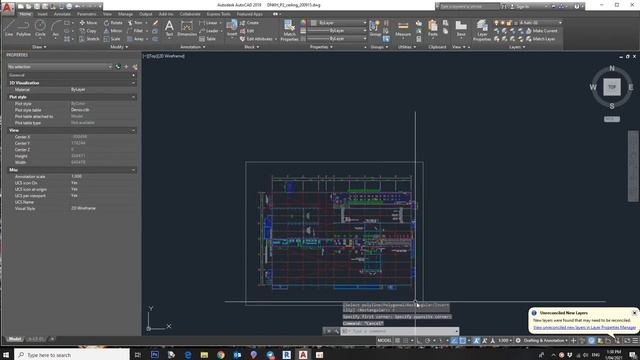Open the No selection dropdown
640x360 pixels.
coord(60,67)
